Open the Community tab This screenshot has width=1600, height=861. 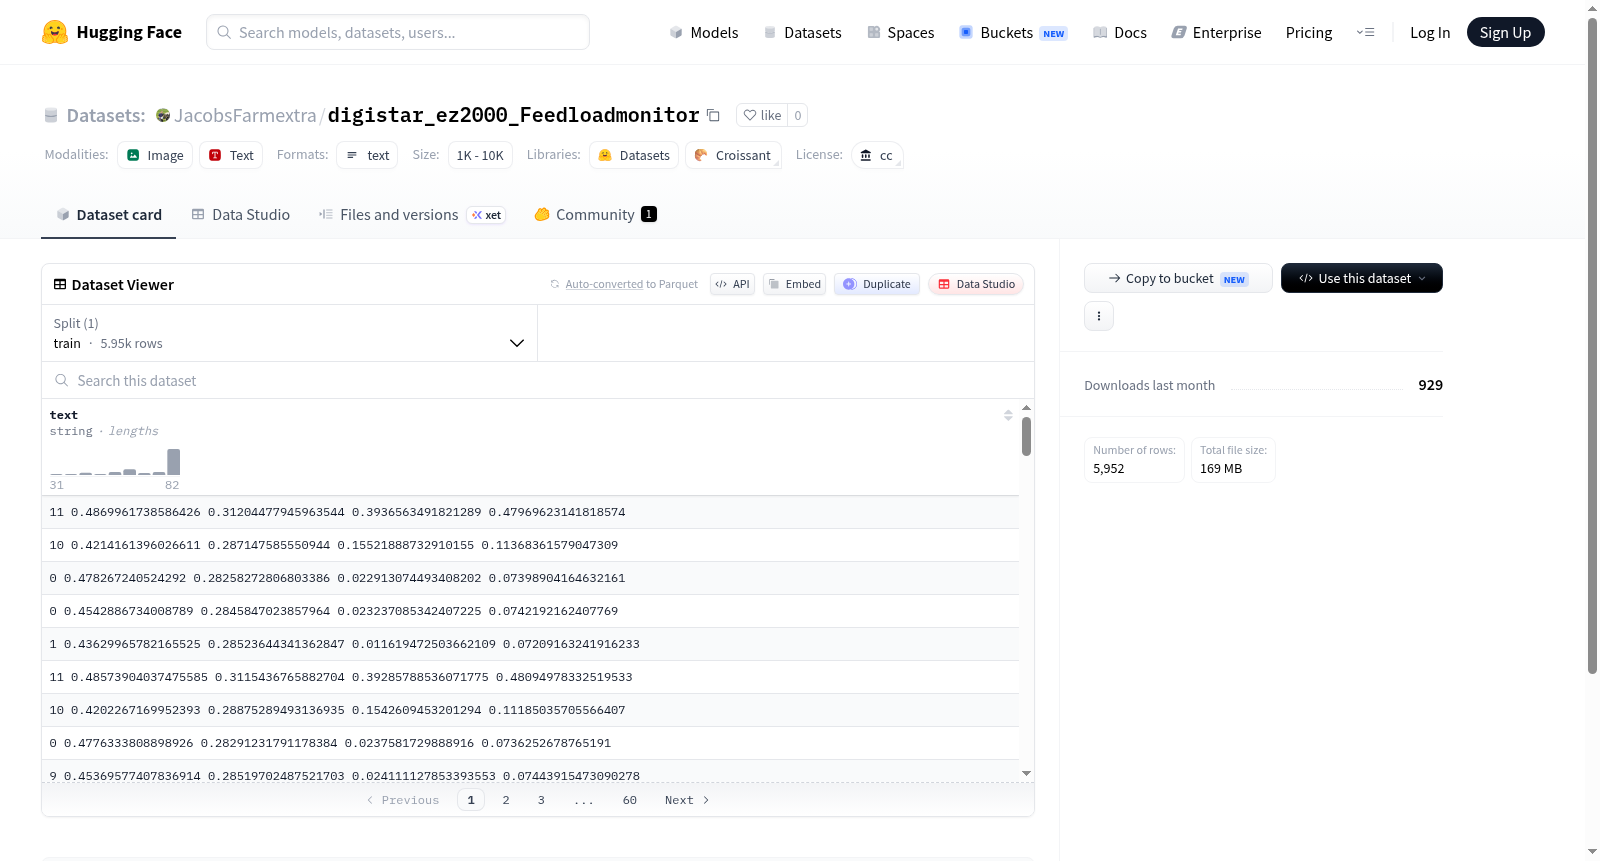click(596, 214)
